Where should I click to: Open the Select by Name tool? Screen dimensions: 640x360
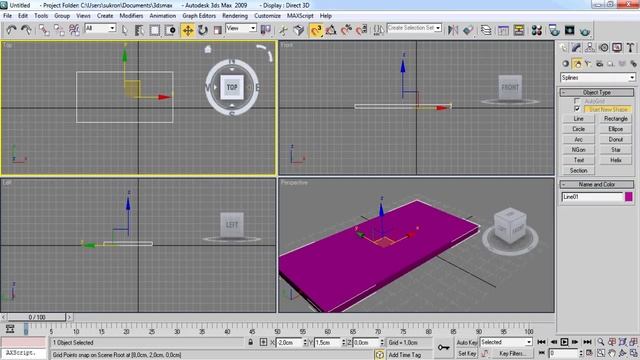tap(139, 30)
